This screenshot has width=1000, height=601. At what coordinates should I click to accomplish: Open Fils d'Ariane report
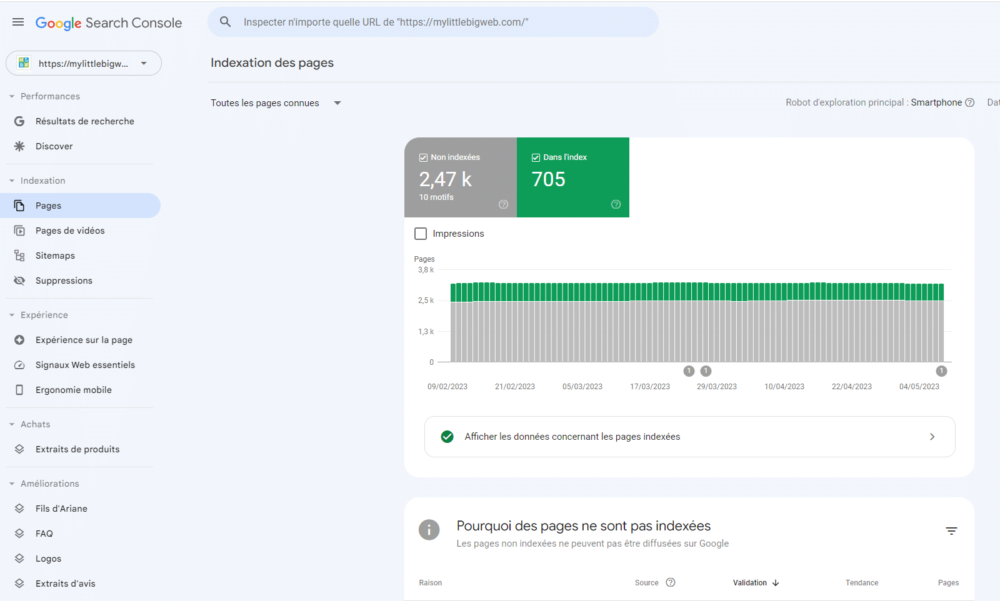pyautogui.click(x=80, y=508)
